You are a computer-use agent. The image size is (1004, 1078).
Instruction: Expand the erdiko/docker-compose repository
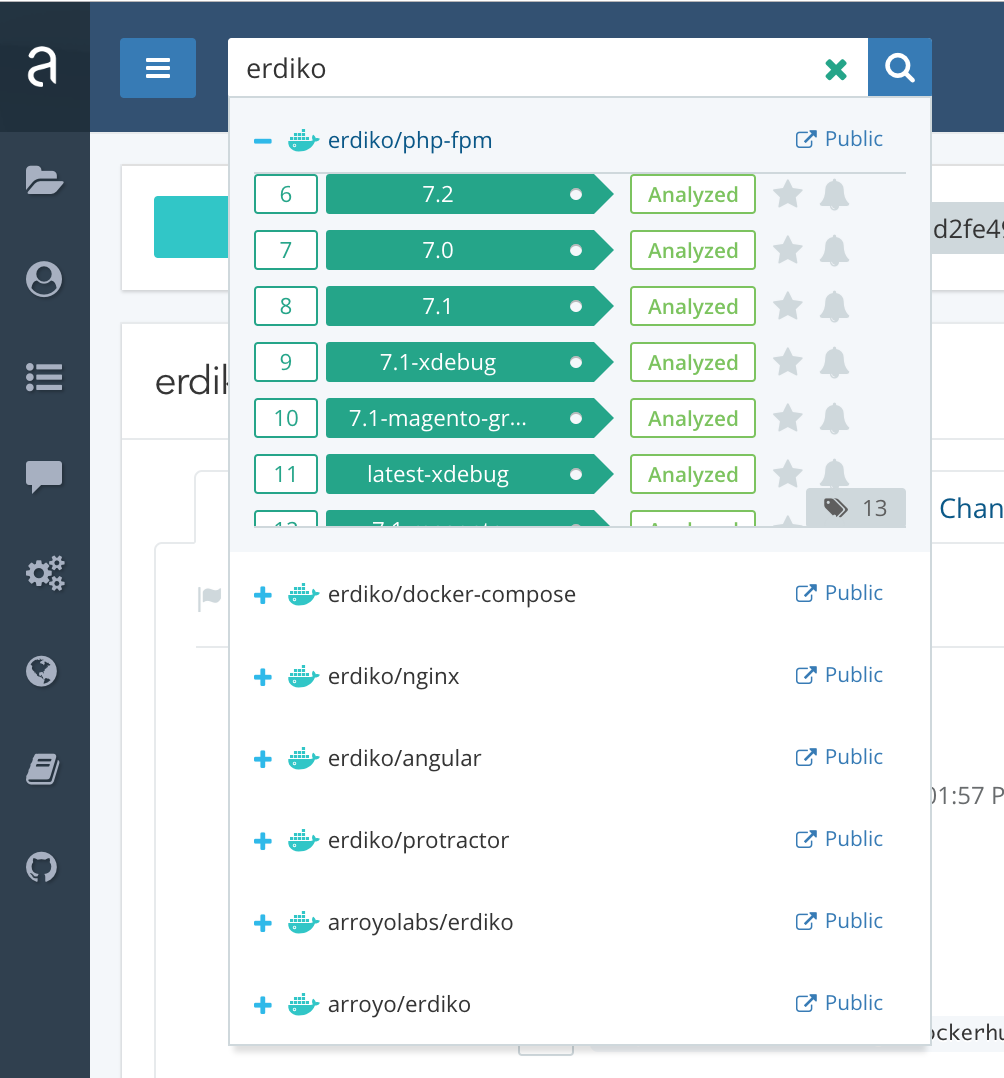click(x=263, y=595)
